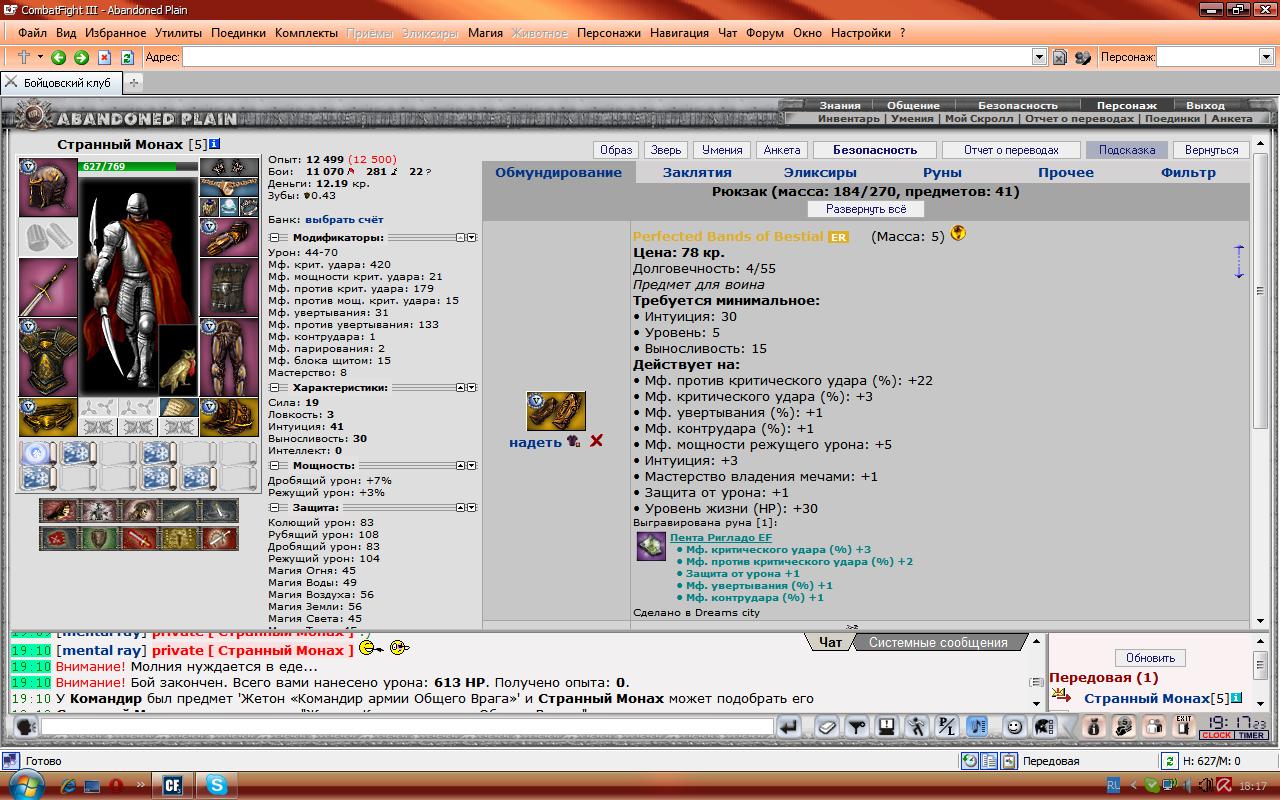Viewport: 1280px width, 800px height.
Task: Click the green back navigation arrow
Action: (x=59, y=58)
